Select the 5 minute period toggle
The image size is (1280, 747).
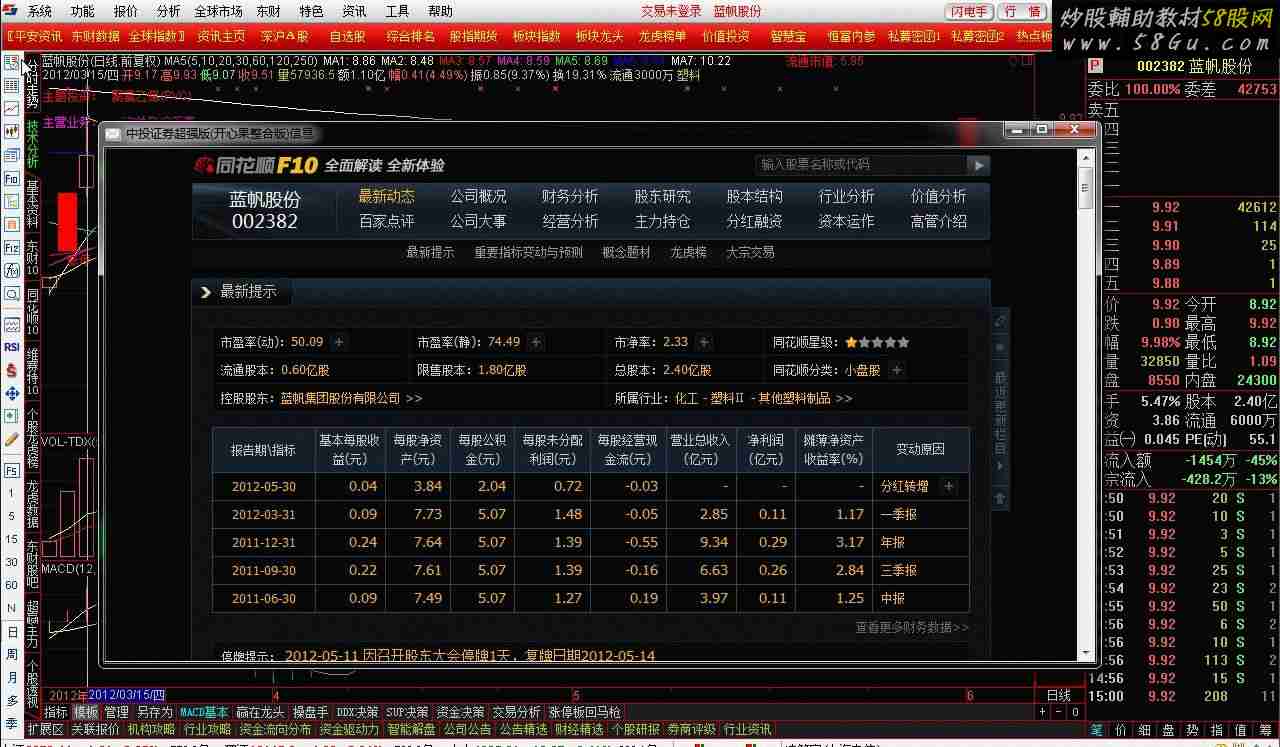pos(12,516)
